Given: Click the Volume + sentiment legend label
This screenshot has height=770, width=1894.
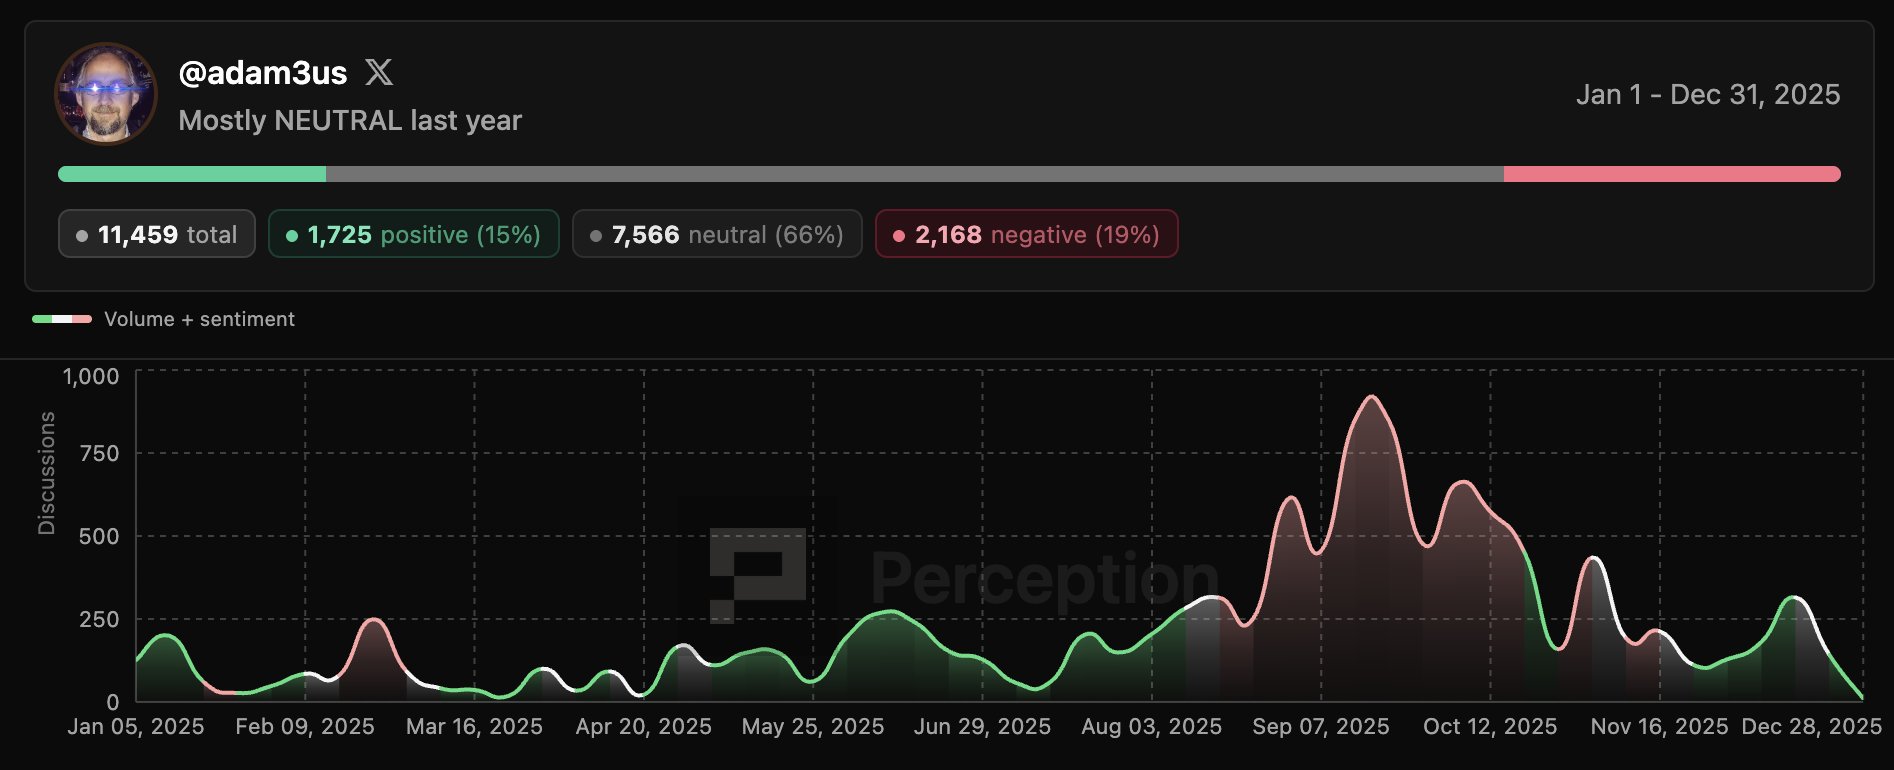Looking at the screenshot, I should click(x=199, y=319).
